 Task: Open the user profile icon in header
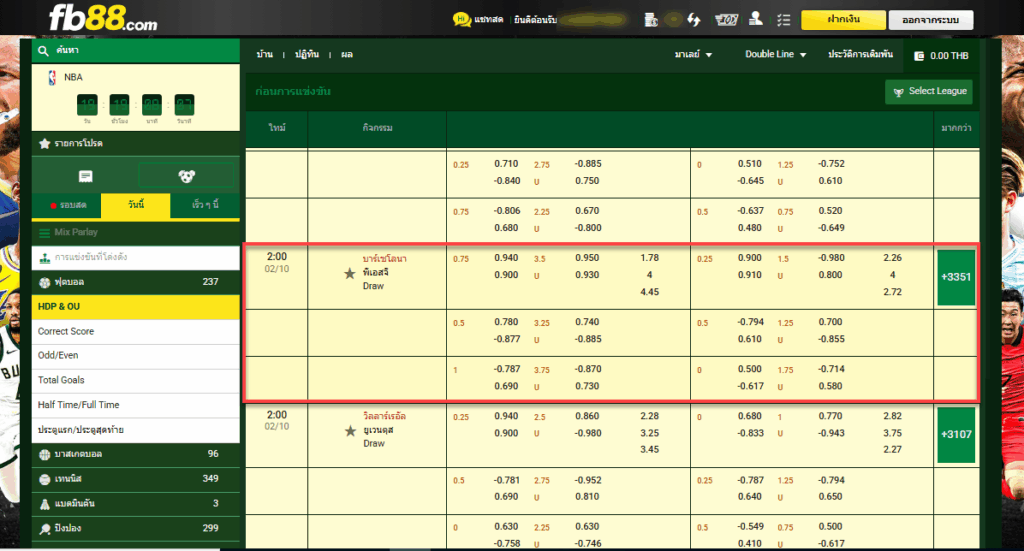756,19
